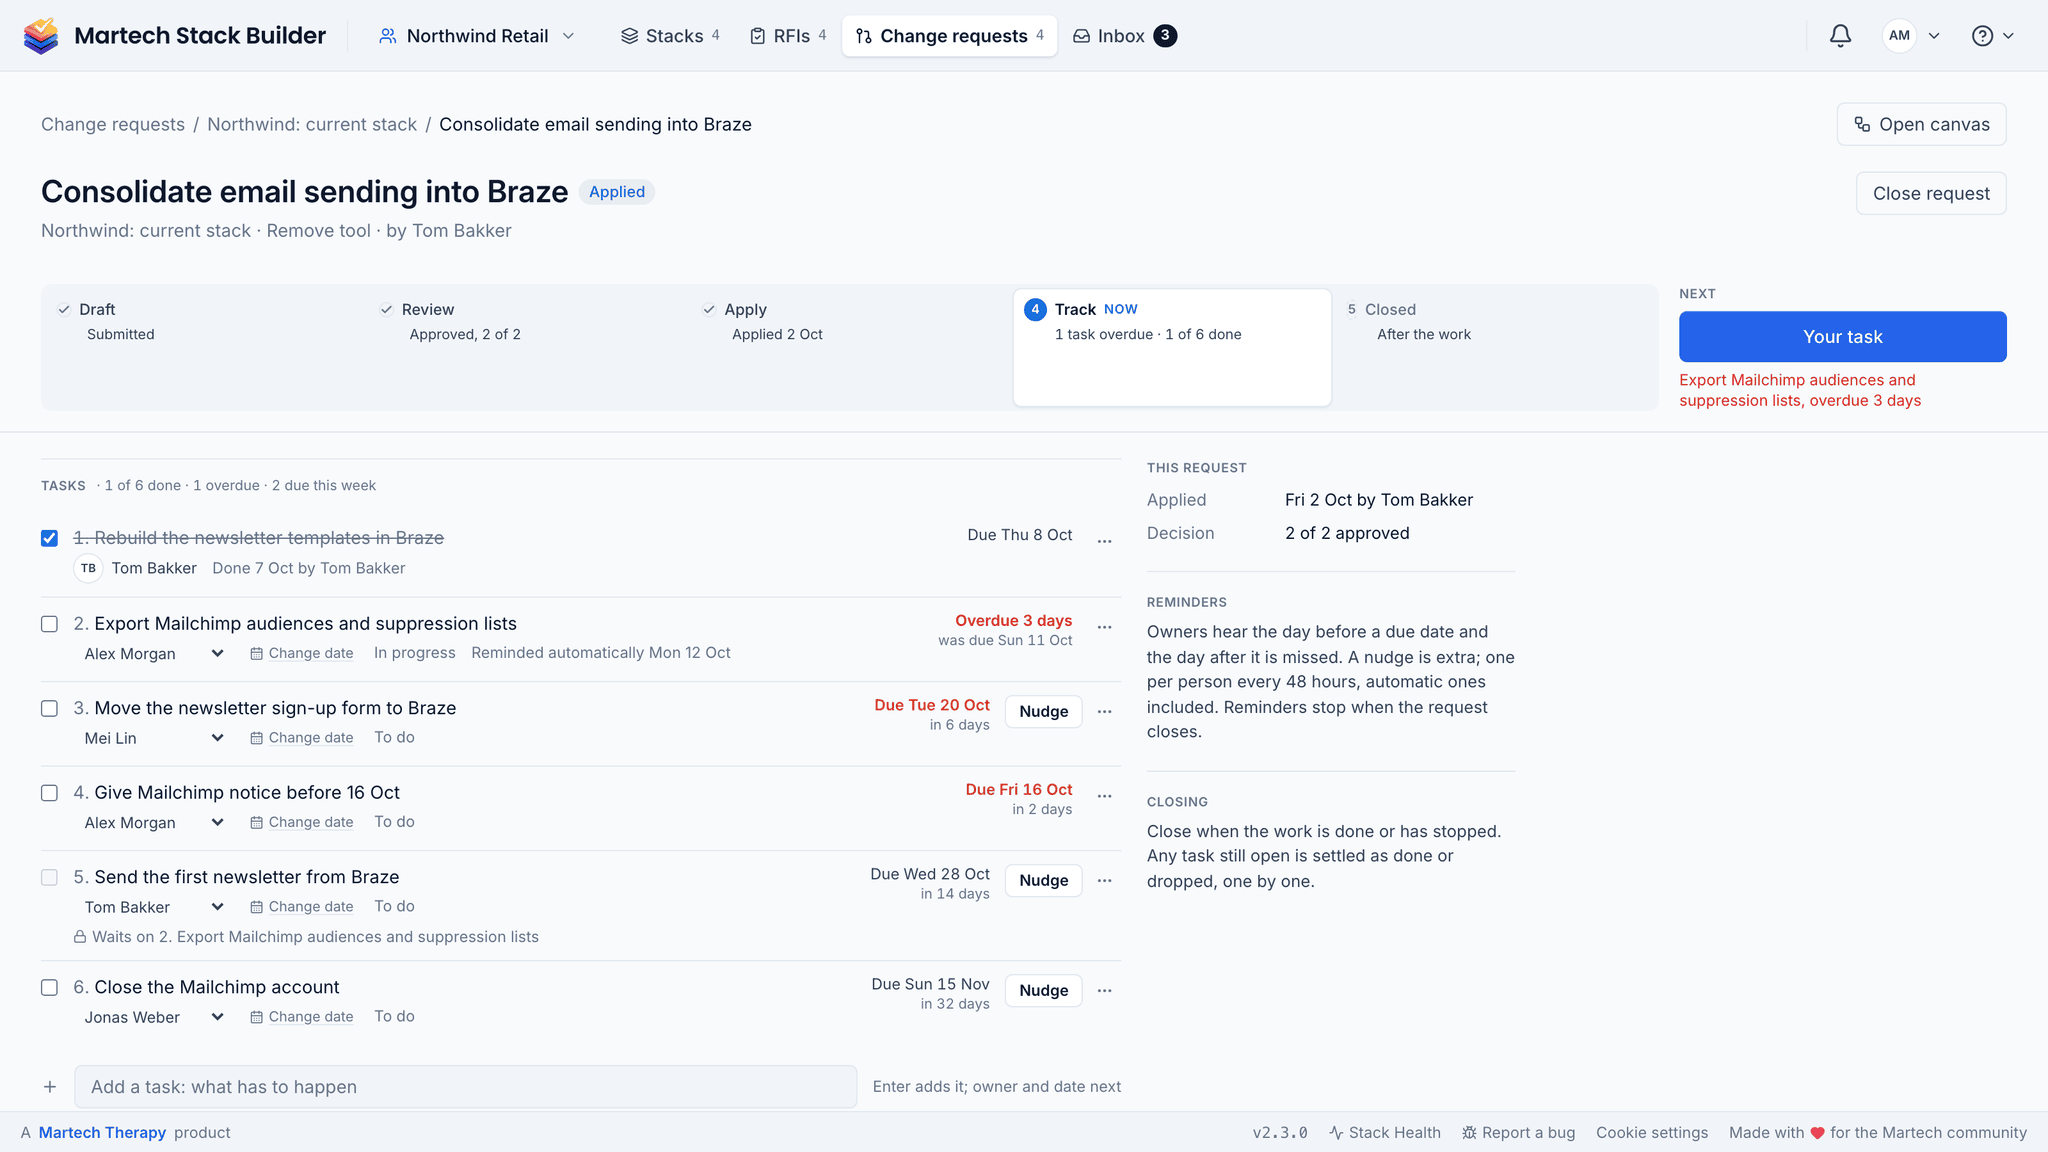Click the bug icon next to Report a bug

click(1469, 1133)
